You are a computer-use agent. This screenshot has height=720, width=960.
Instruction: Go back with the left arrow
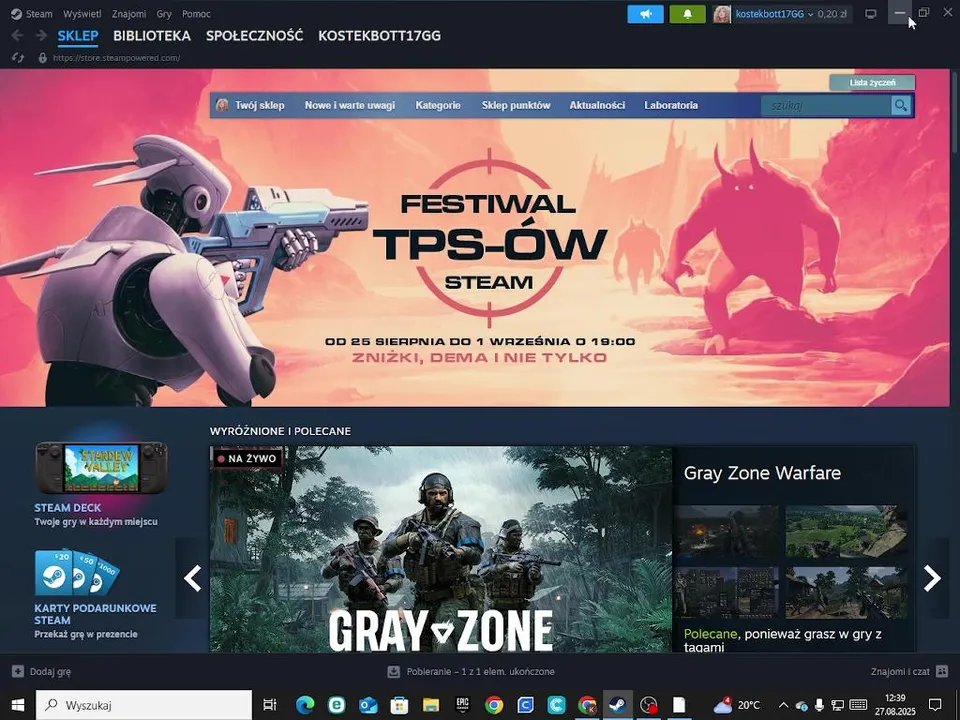[17, 36]
